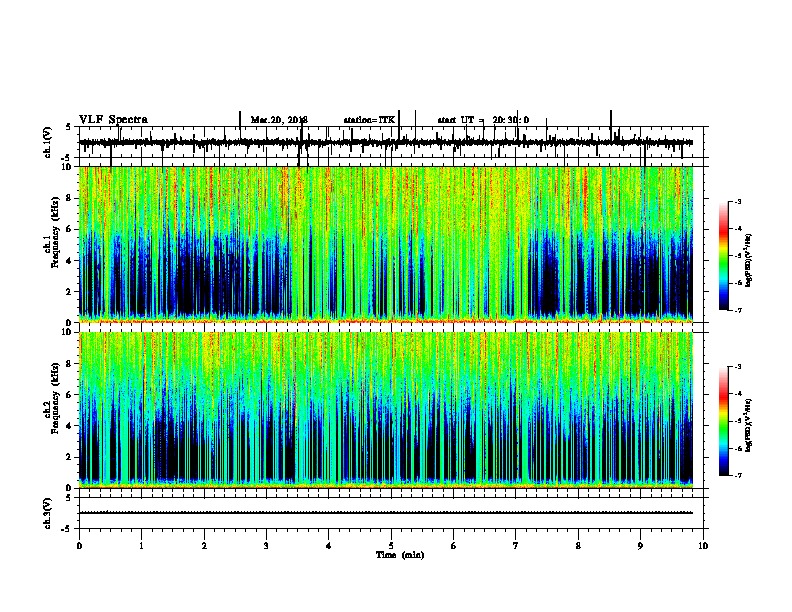Click the "8" tick on the time axis
The width and height of the screenshot is (792, 612).
point(578,546)
